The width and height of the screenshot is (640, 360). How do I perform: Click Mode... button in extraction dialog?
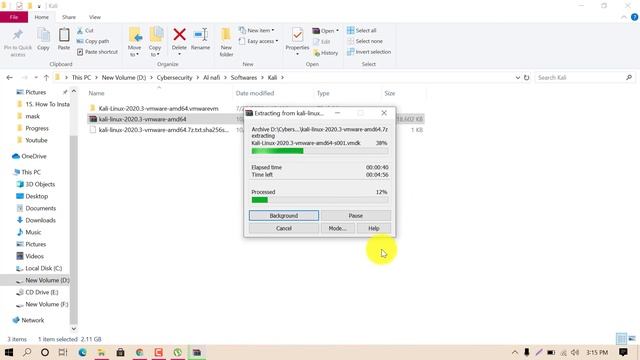tap(337, 228)
